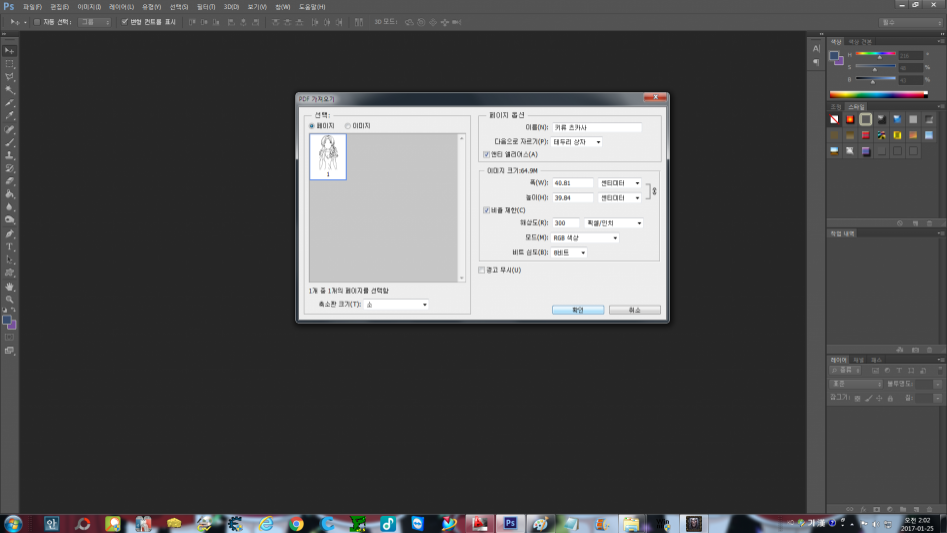The height and width of the screenshot is (533, 947).
Task: Open Photoshop from the Windows taskbar
Action: 510,523
